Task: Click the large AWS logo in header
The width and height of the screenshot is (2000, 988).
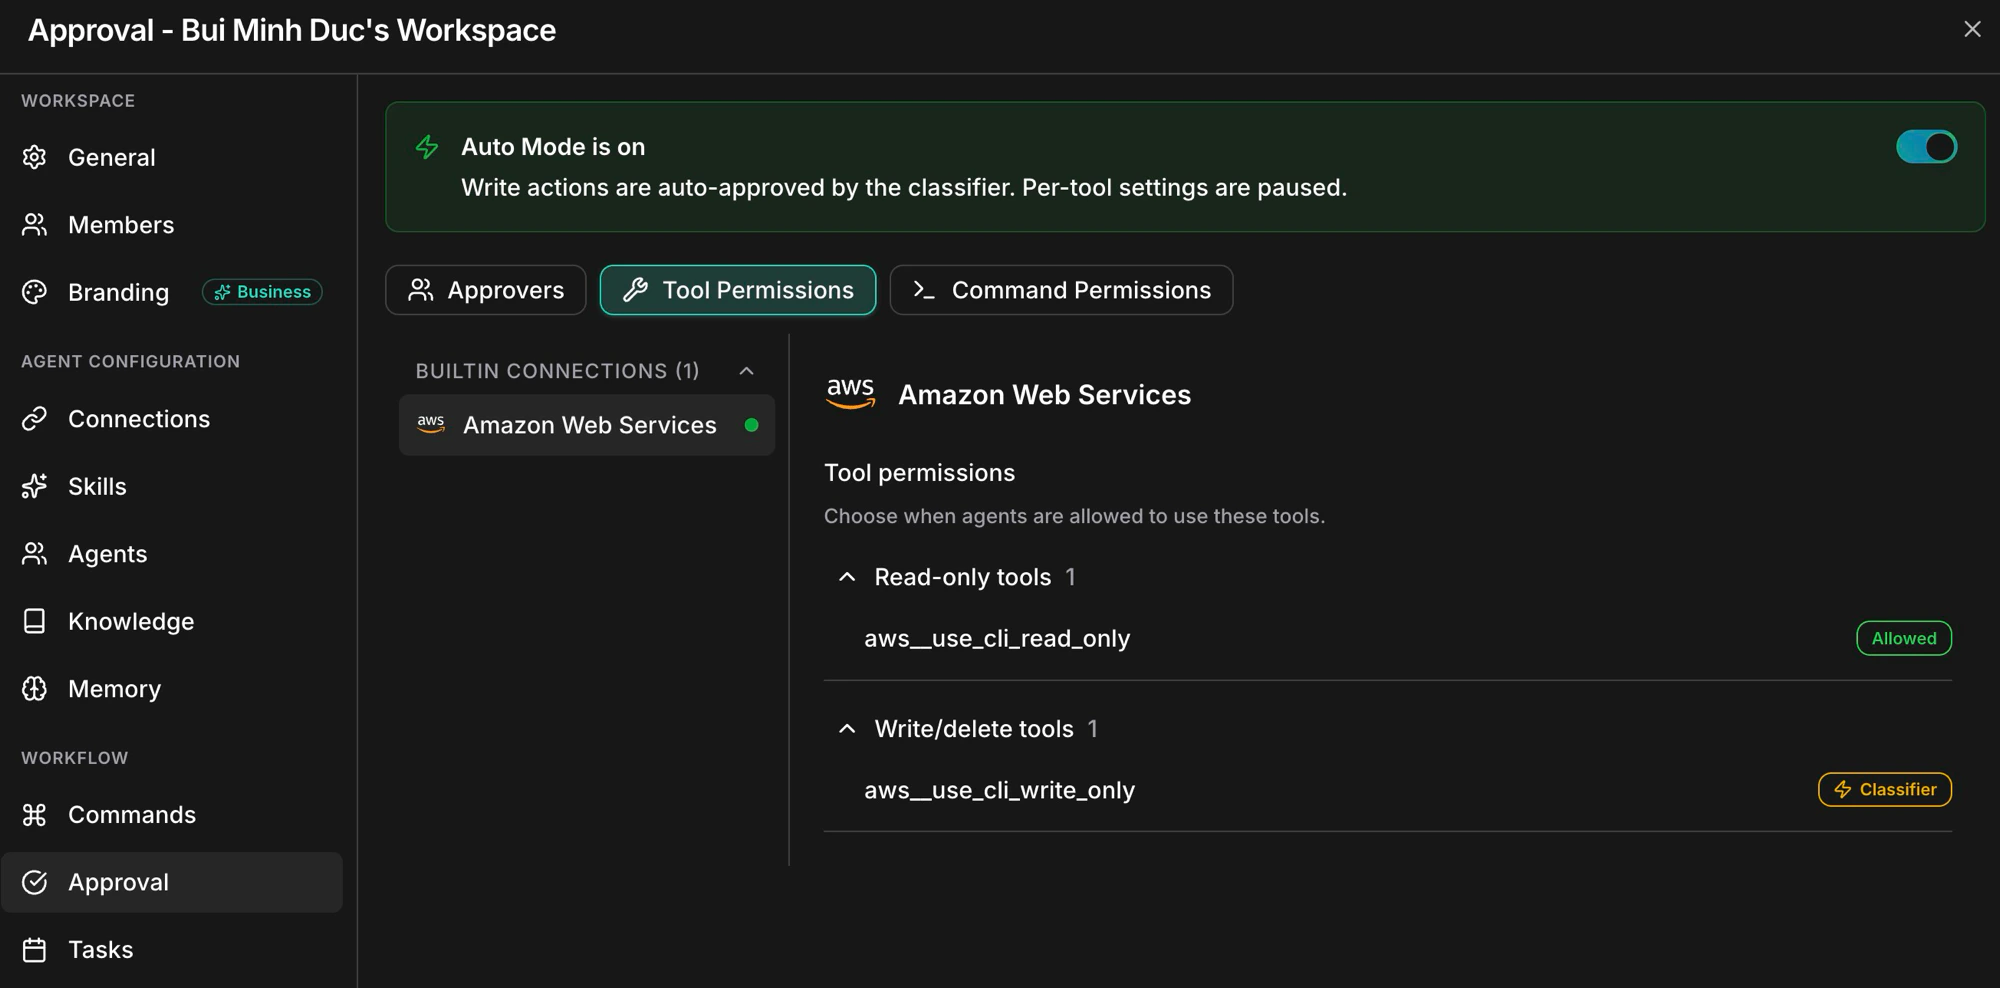Action: pyautogui.click(x=851, y=393)
